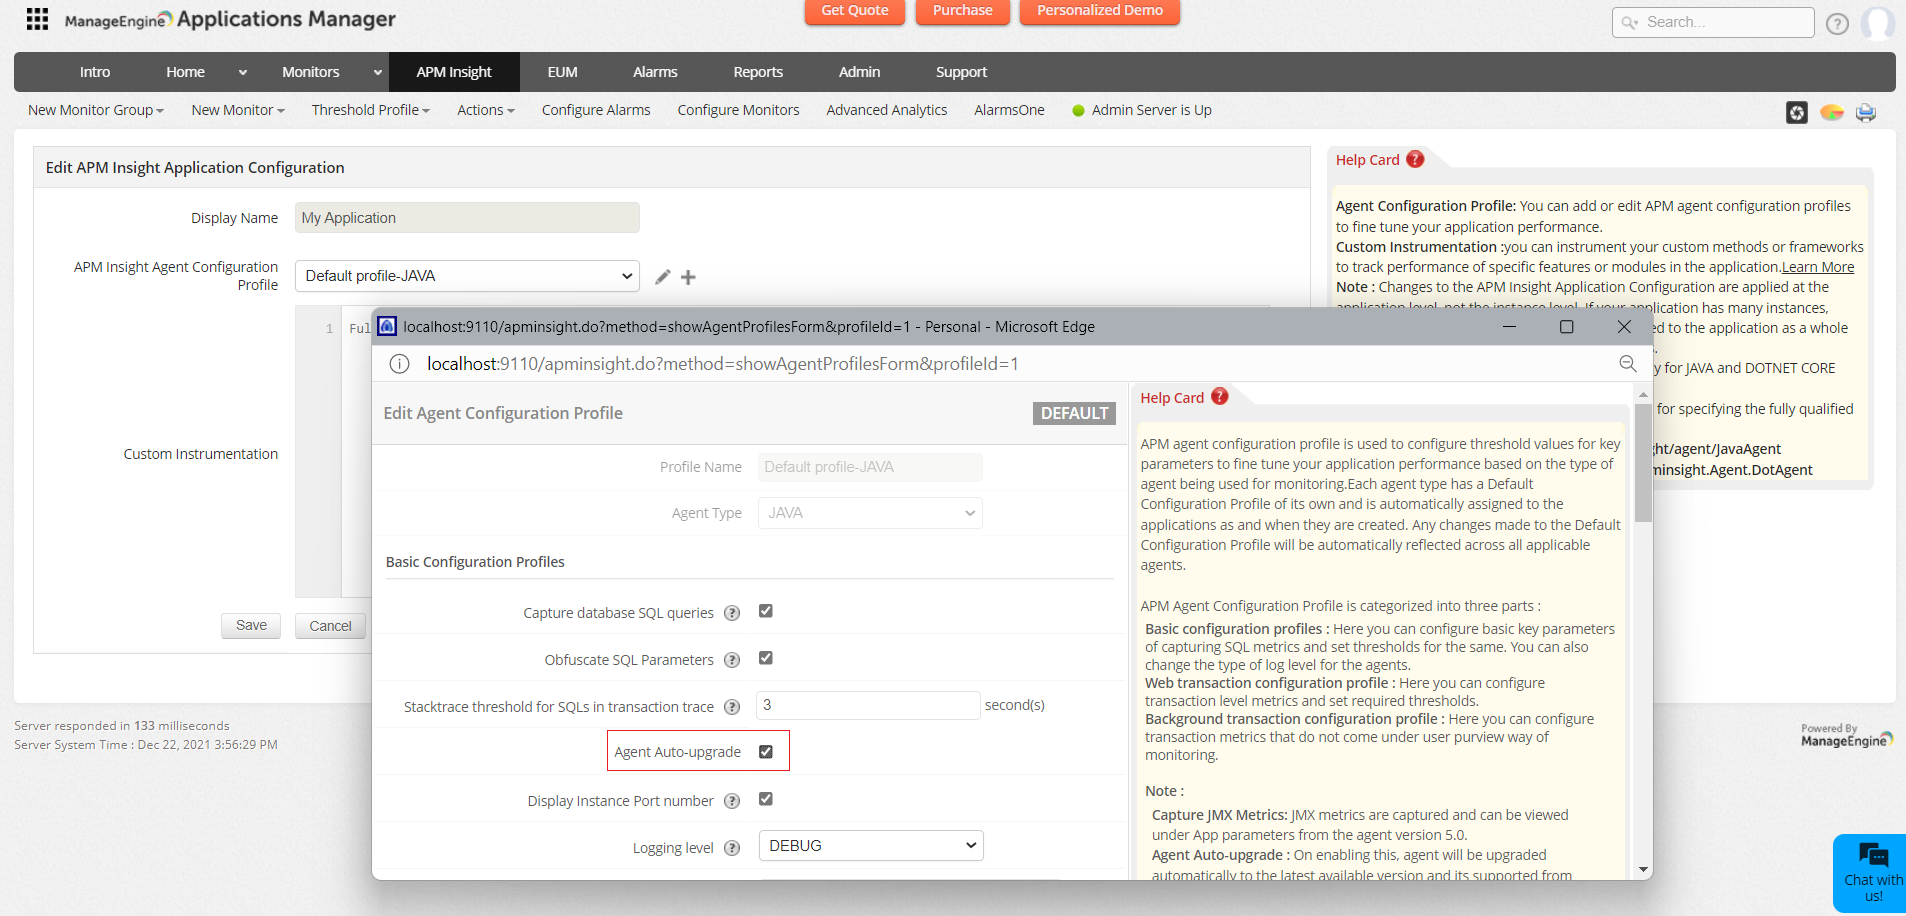Screen dimensions: 1906x916
Task: Show help for Logging level
Action: (x=732, y=848)
